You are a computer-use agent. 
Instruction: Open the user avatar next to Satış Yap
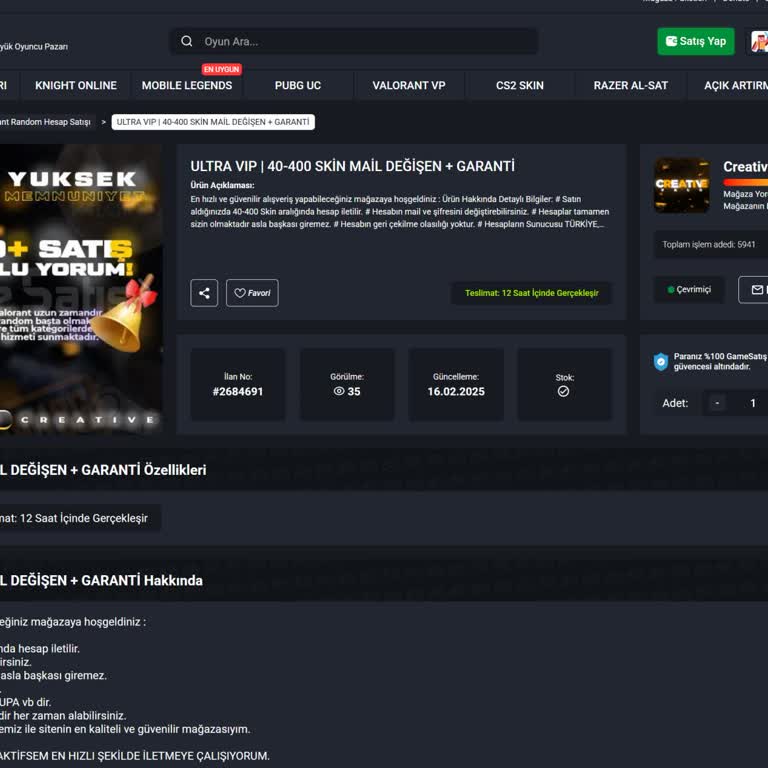759,42
